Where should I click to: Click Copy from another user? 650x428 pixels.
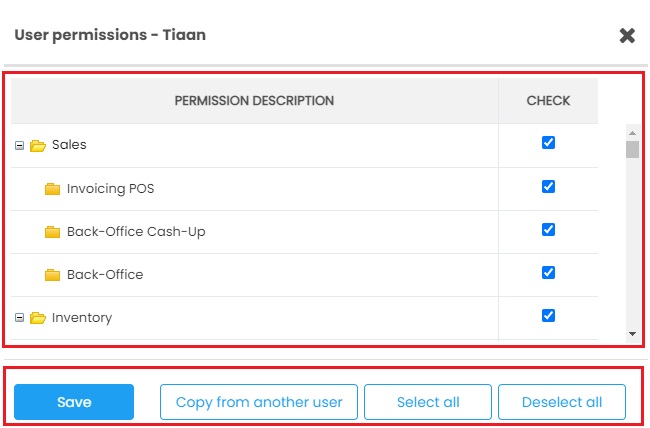tap(259, 402)
